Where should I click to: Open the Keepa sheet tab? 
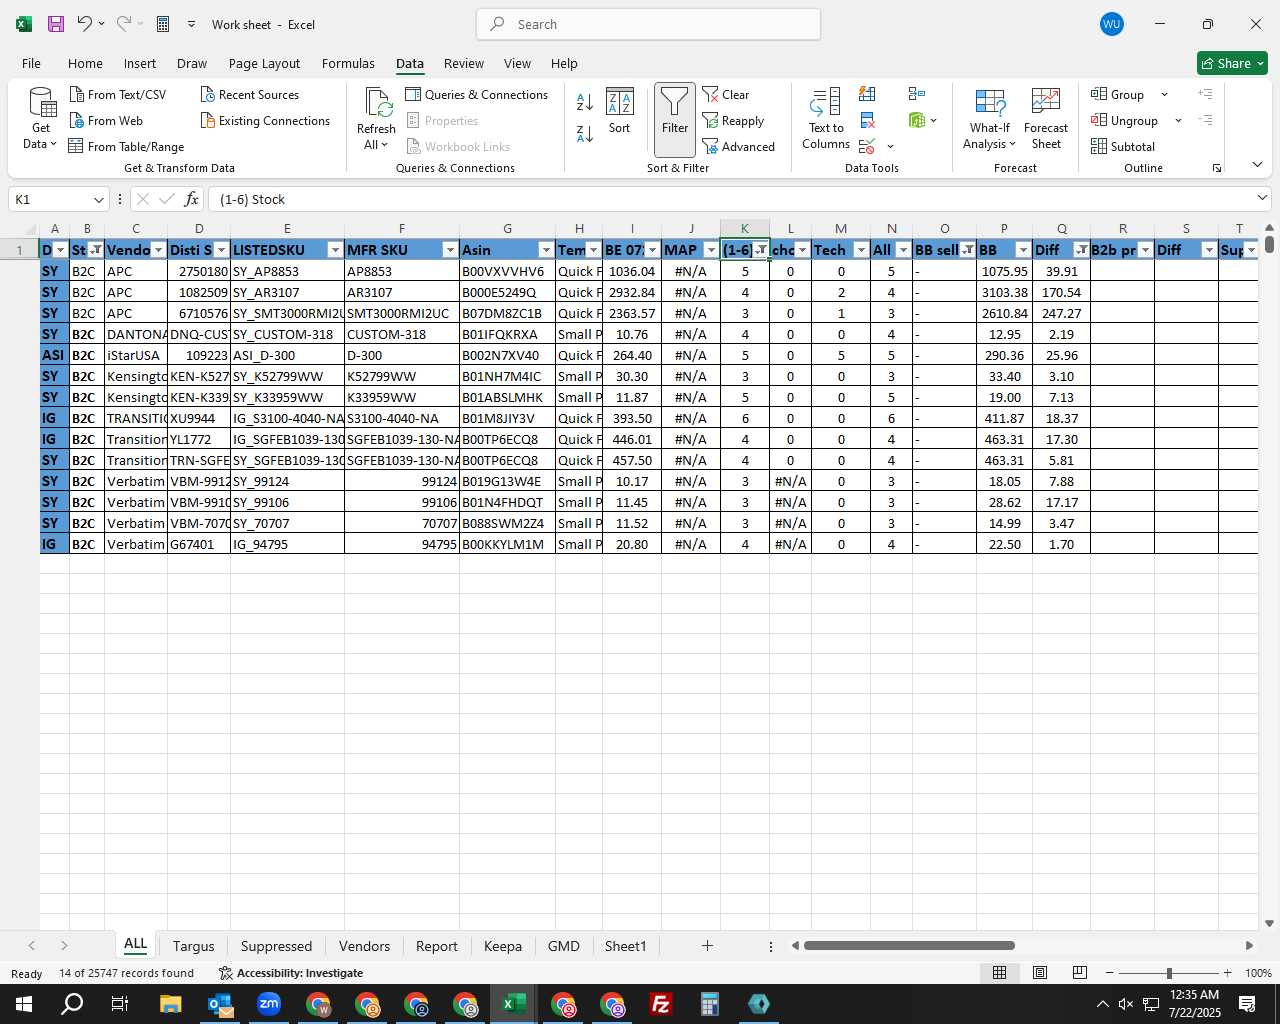tap(502, 946)
